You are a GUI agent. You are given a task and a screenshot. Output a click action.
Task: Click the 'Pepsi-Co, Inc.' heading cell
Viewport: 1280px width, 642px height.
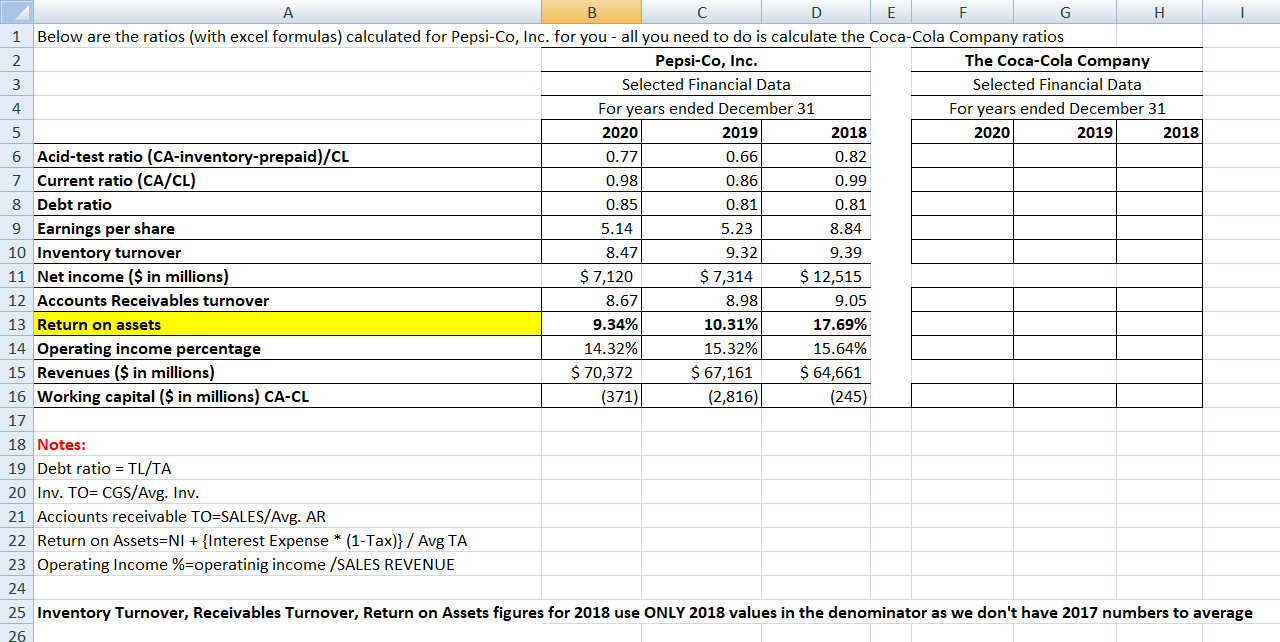(x=706, y=60)
